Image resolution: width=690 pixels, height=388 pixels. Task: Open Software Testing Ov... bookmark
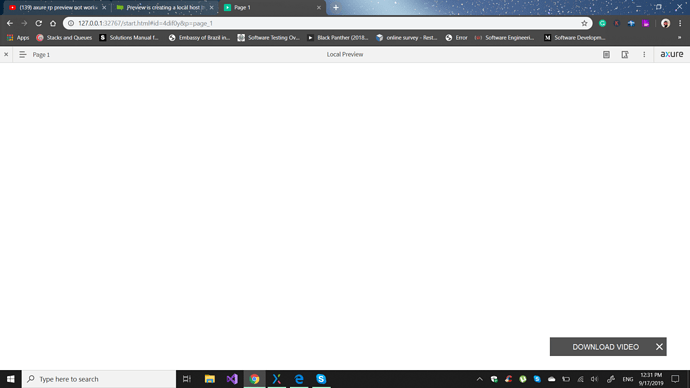click(x=268, y=38)
